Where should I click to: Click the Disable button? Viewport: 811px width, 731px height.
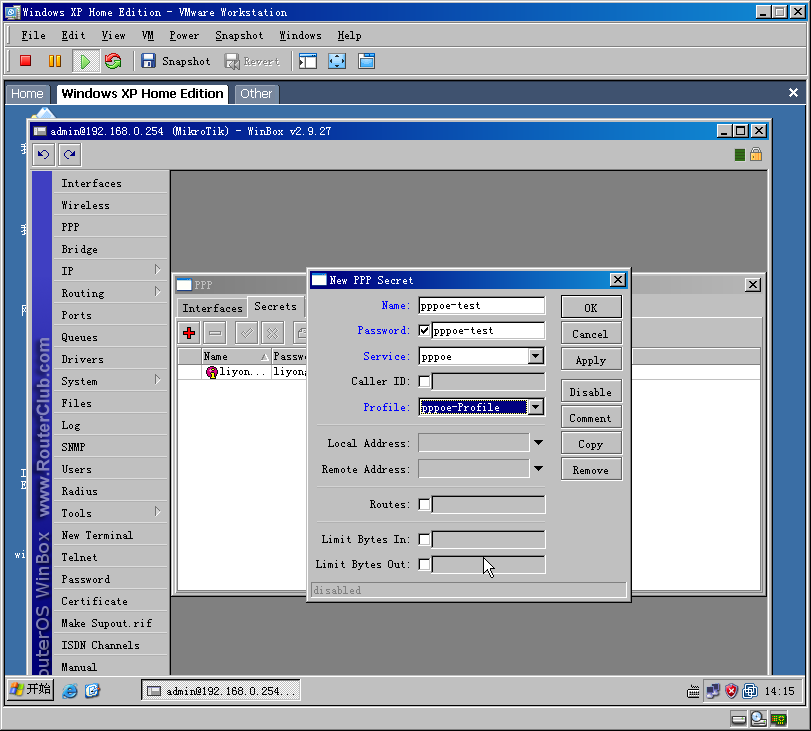[x=591, y=392]
